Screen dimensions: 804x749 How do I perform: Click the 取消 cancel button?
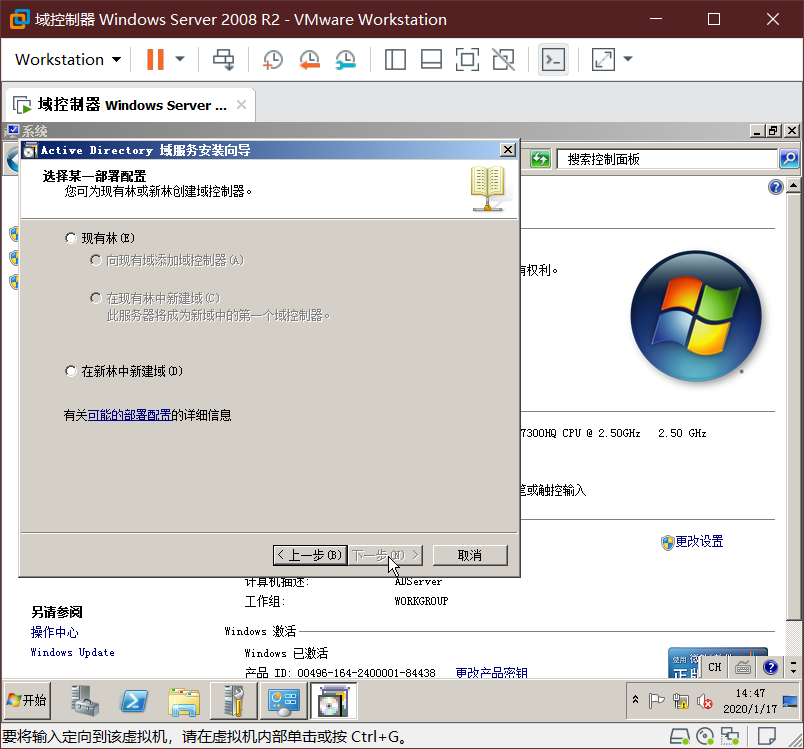(470, 555)
